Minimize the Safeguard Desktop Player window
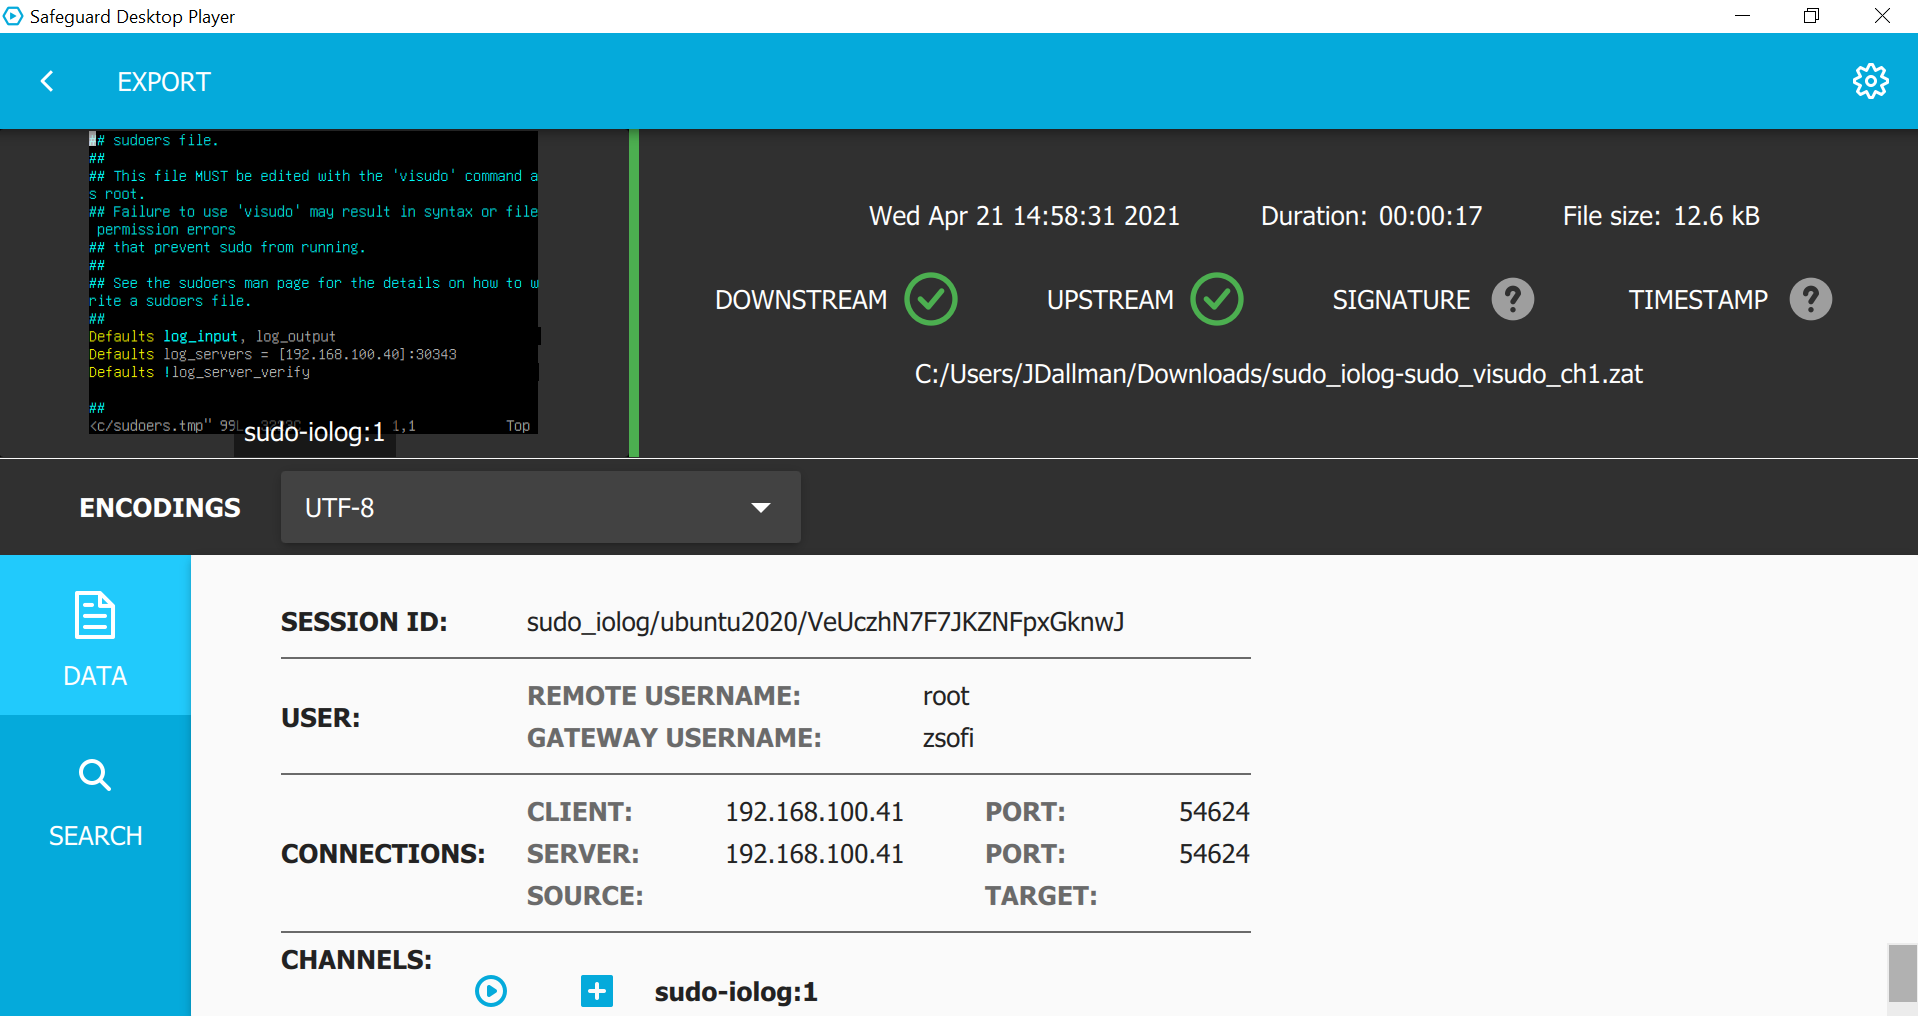This screenshot has width=1918, height=1016. point(1742,16)
